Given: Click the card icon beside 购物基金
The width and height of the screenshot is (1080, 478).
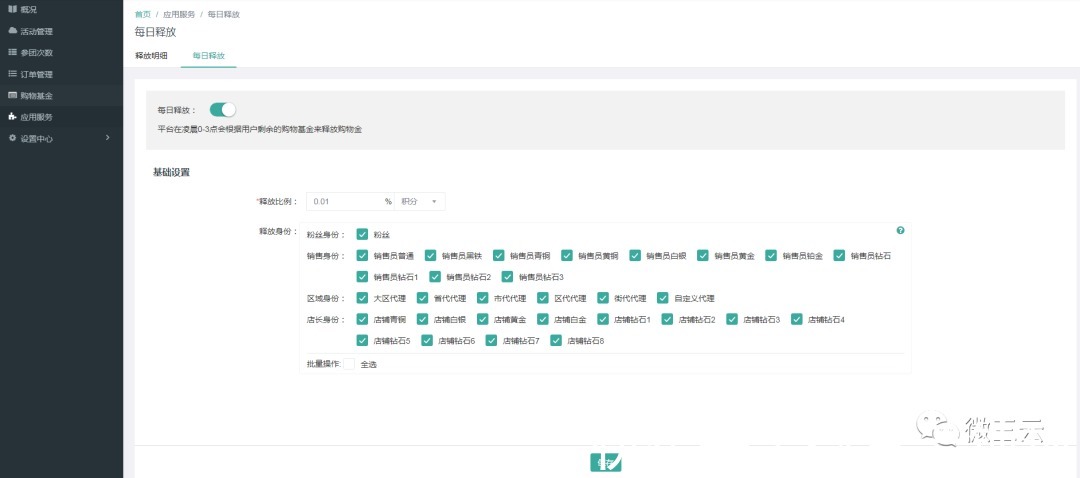Looking at the screenshot, I should [12, 95].
